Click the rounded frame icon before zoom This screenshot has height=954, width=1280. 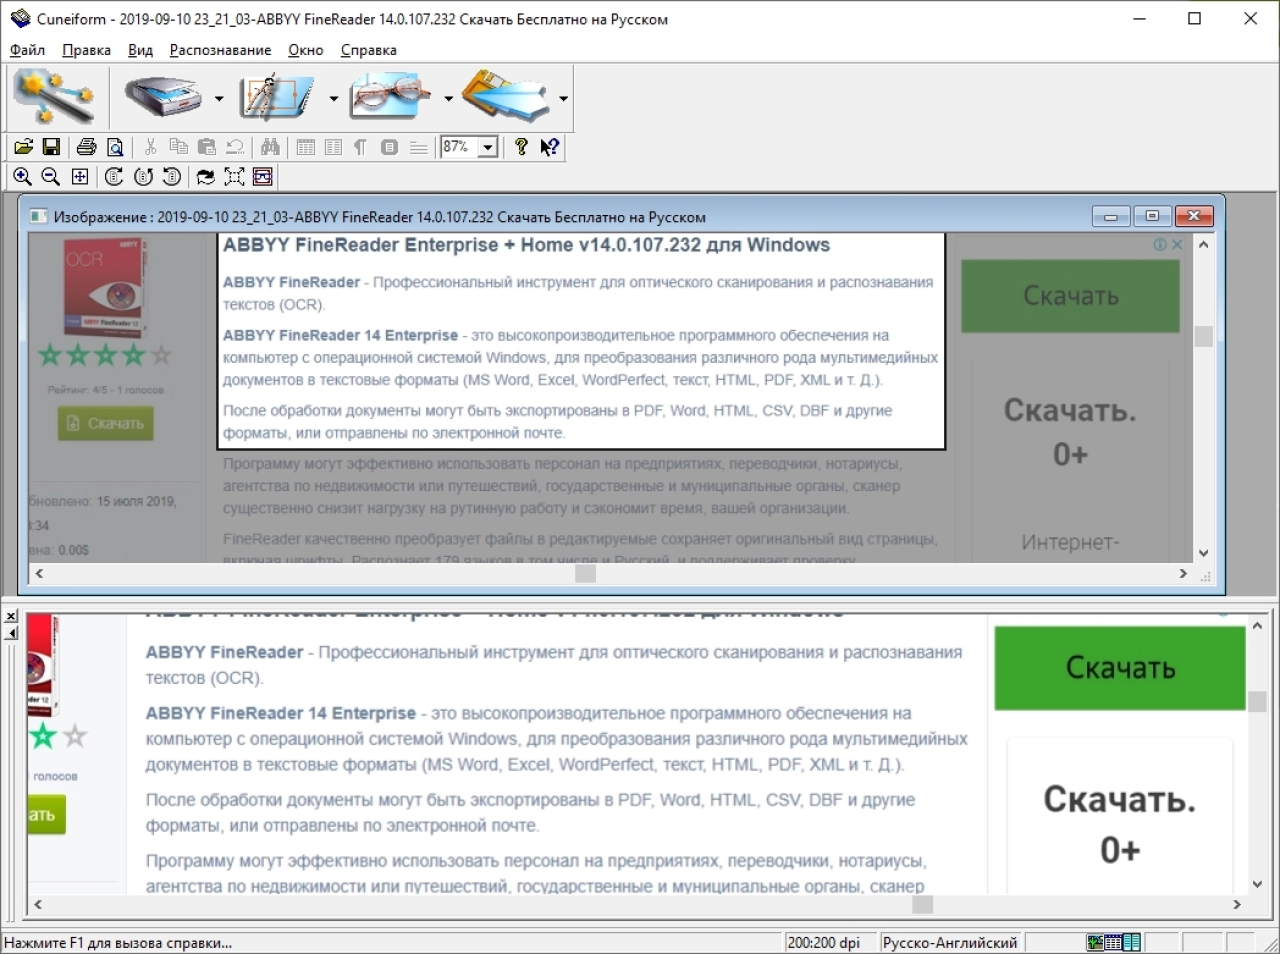[390, 147]
